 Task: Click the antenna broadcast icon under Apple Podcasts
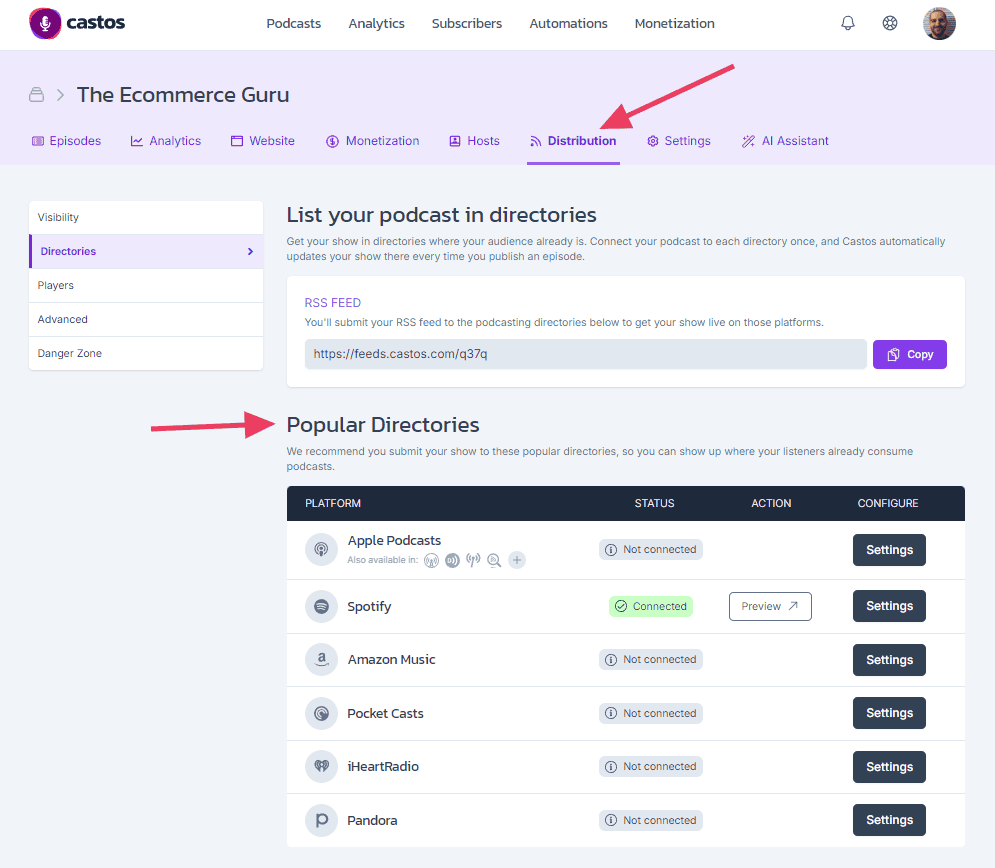[473, 560]
